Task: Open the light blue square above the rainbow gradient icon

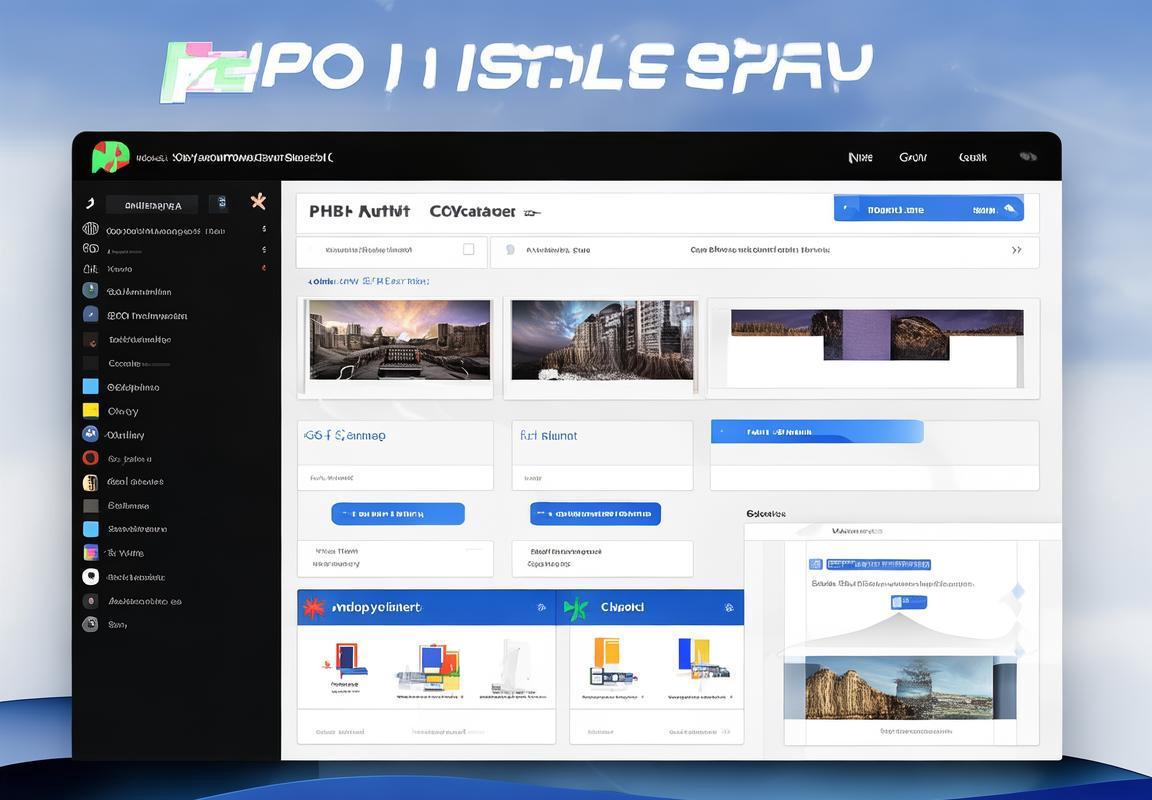Action: 90,529
